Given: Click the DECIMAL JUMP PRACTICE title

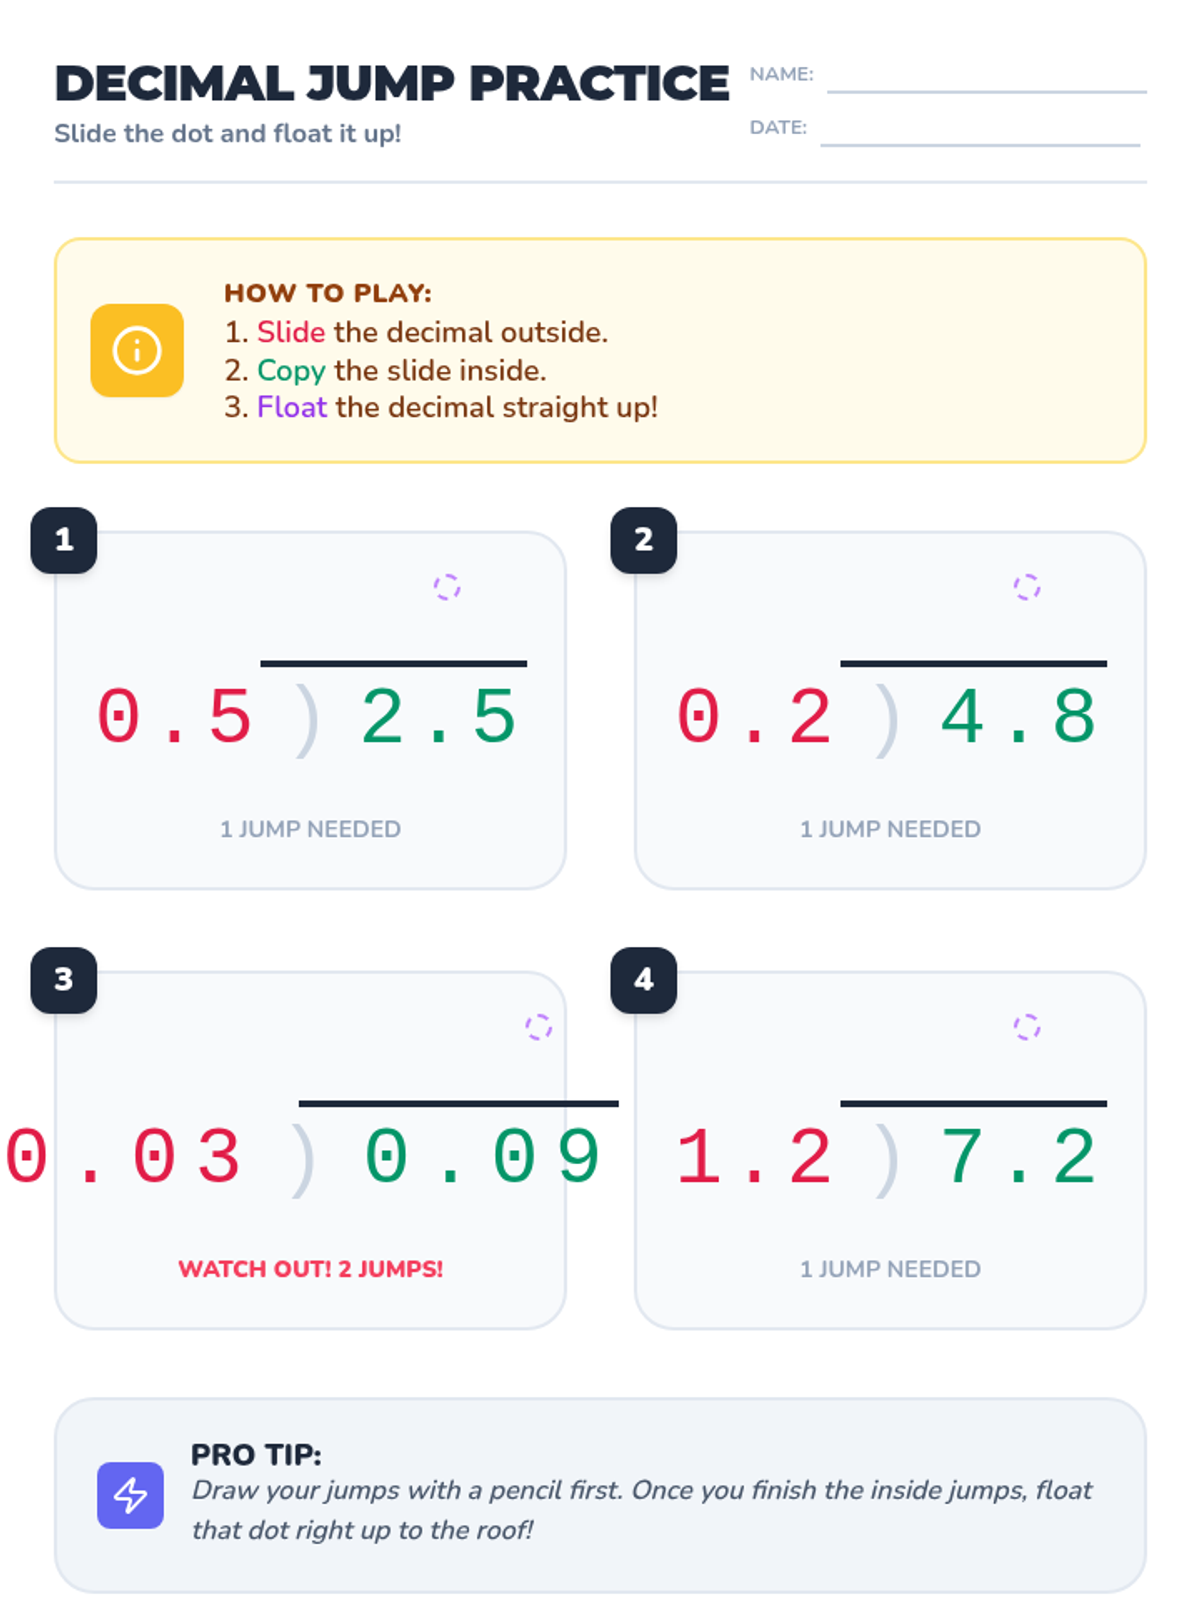Looking at the screenshot, I should [391, 84].
